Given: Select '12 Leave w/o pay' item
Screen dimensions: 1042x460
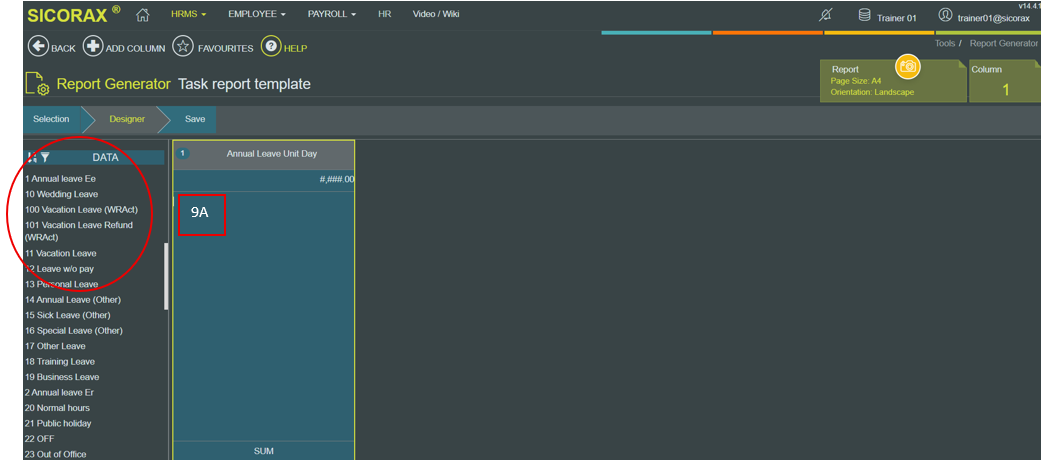Looking at the screenshot, I should click(x=59, y=269).
